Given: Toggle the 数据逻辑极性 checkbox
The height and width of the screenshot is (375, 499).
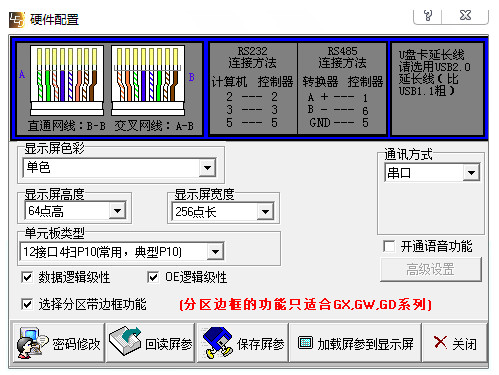Looking at the screenshot, I should pos(27,277).
